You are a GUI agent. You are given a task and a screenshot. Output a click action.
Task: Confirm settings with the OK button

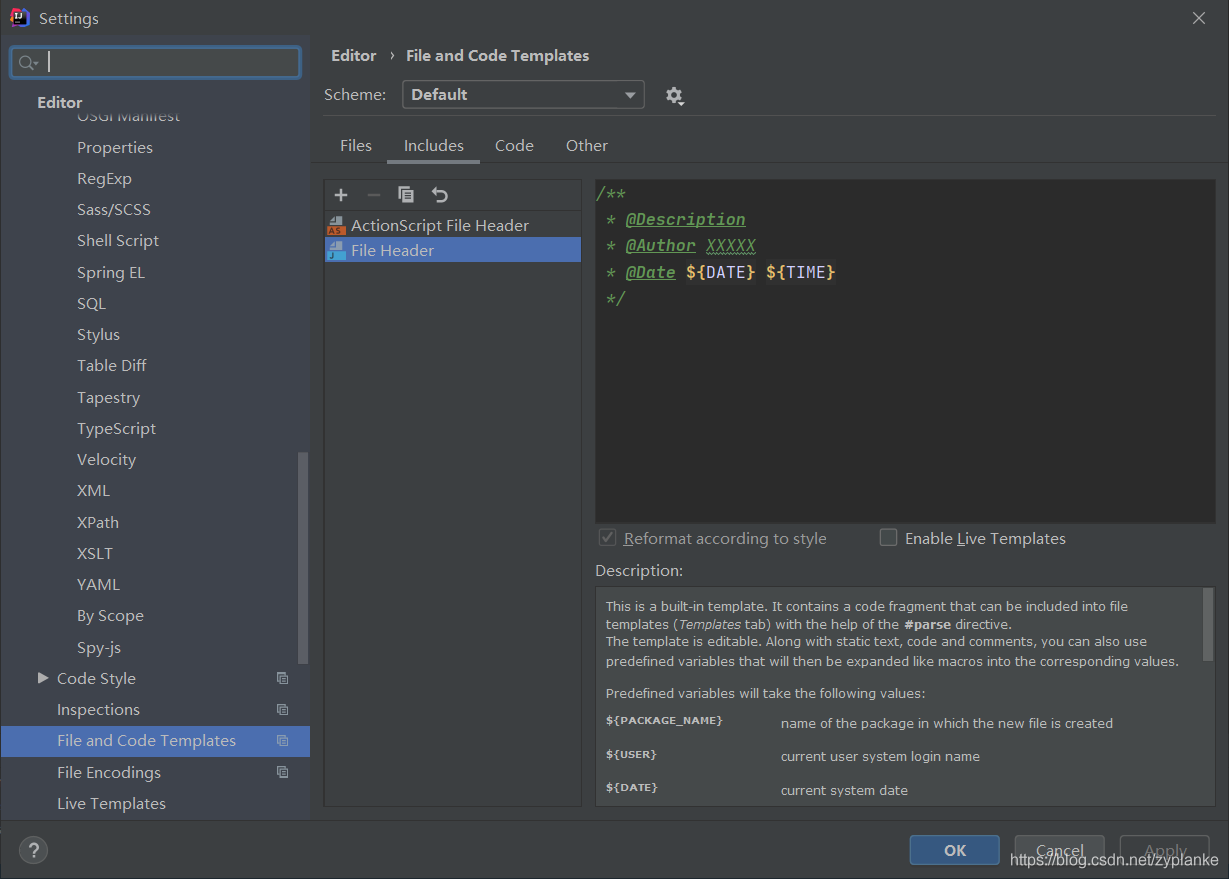(x=954, y=849)
